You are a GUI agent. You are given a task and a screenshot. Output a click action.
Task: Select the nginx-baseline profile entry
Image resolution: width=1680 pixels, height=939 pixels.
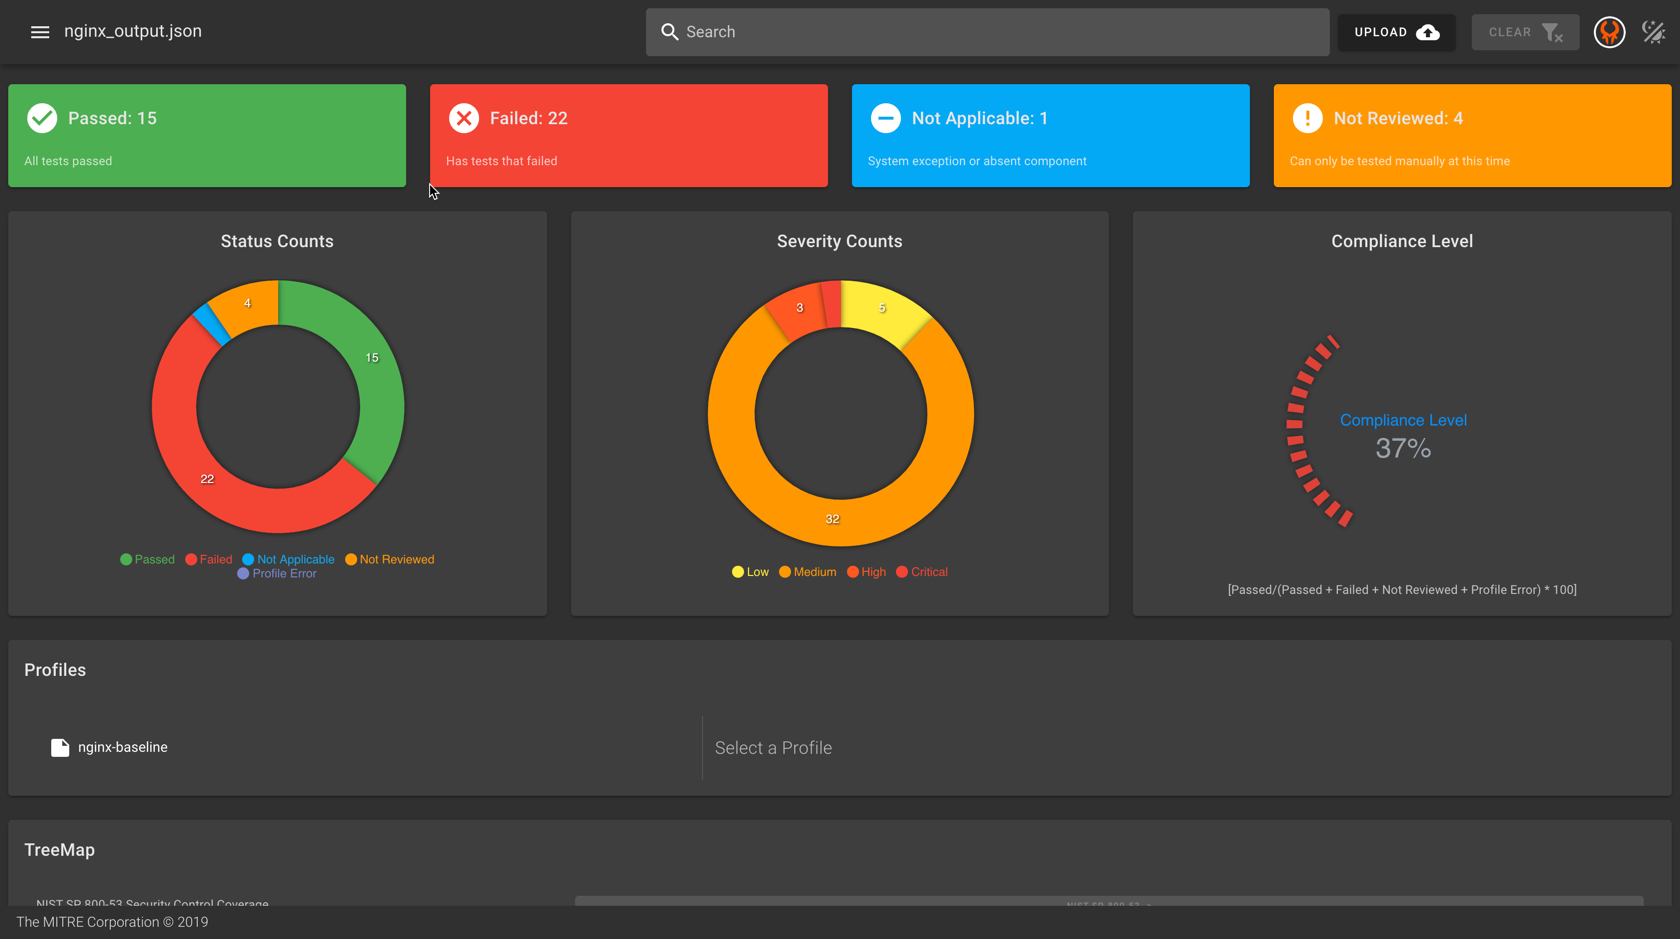click(x=123, y=747)
